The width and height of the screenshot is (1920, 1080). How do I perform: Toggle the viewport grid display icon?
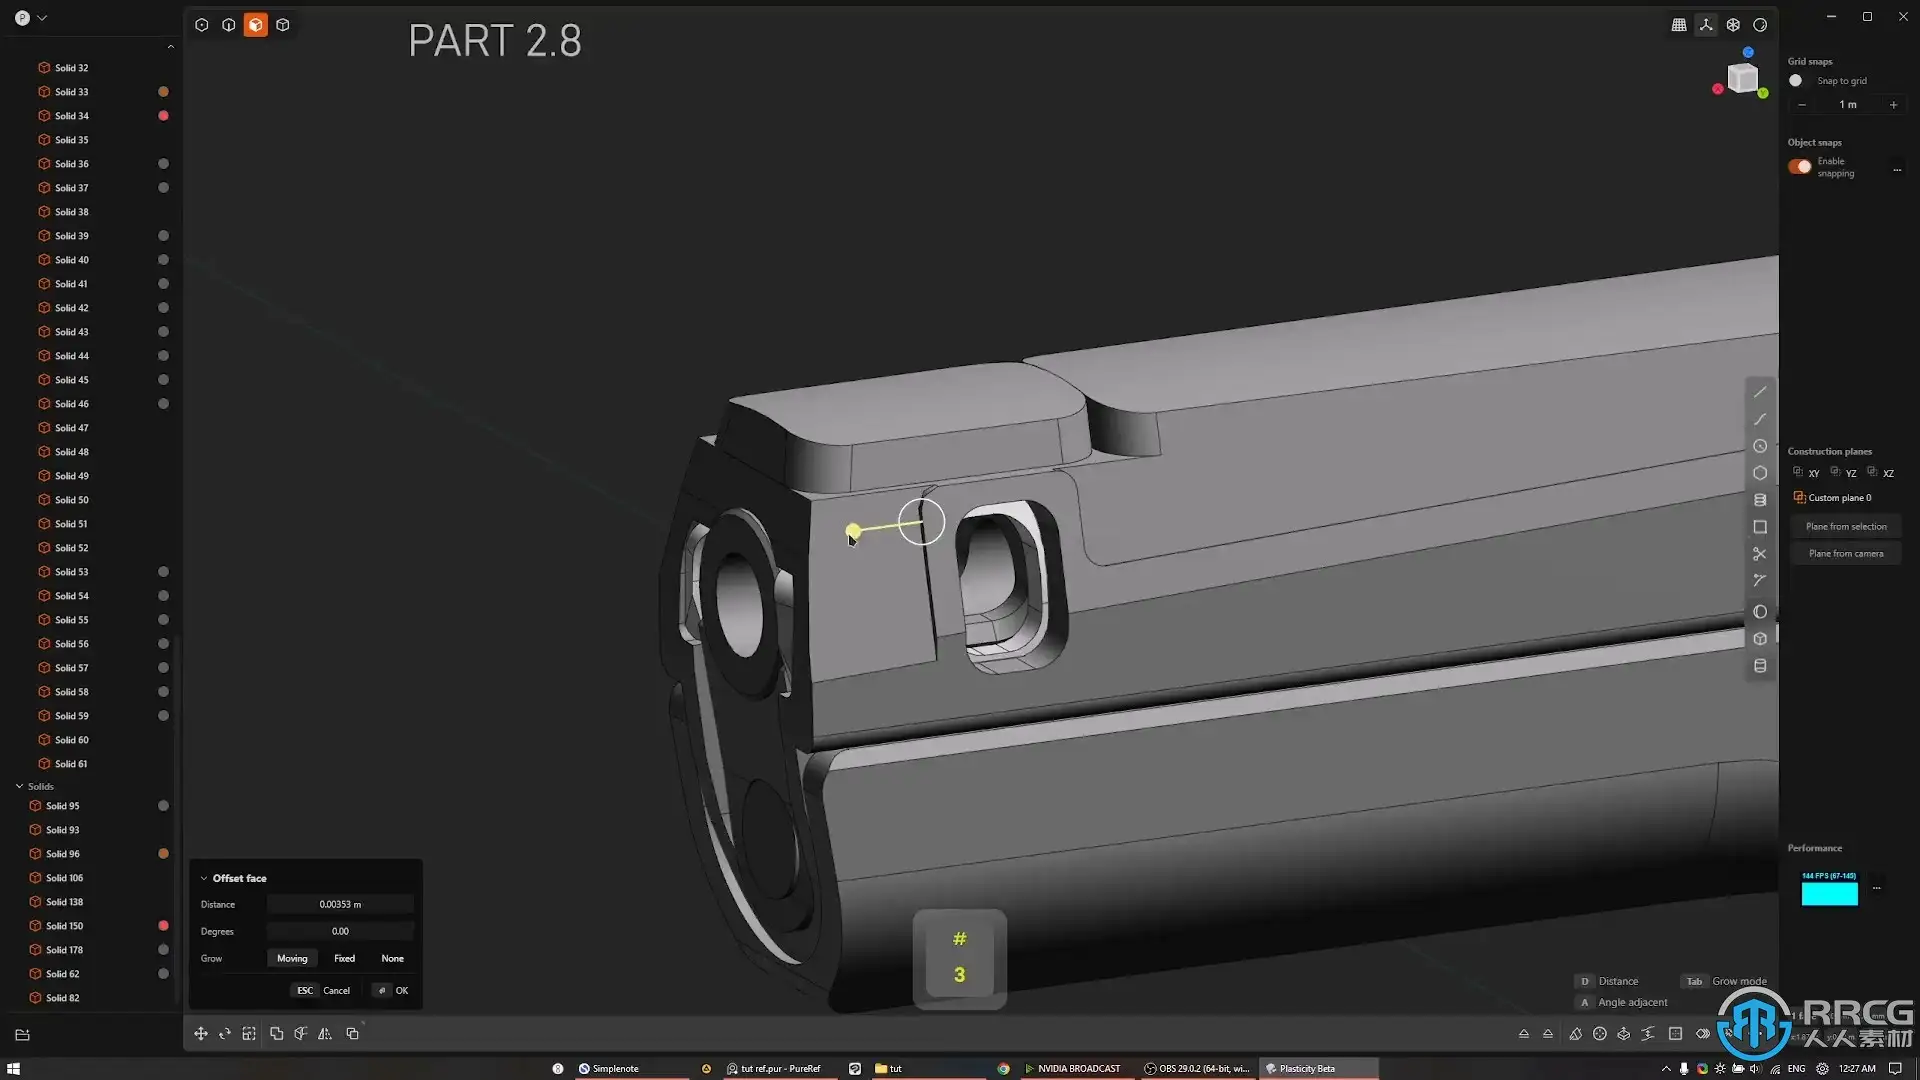(1679, 25)
